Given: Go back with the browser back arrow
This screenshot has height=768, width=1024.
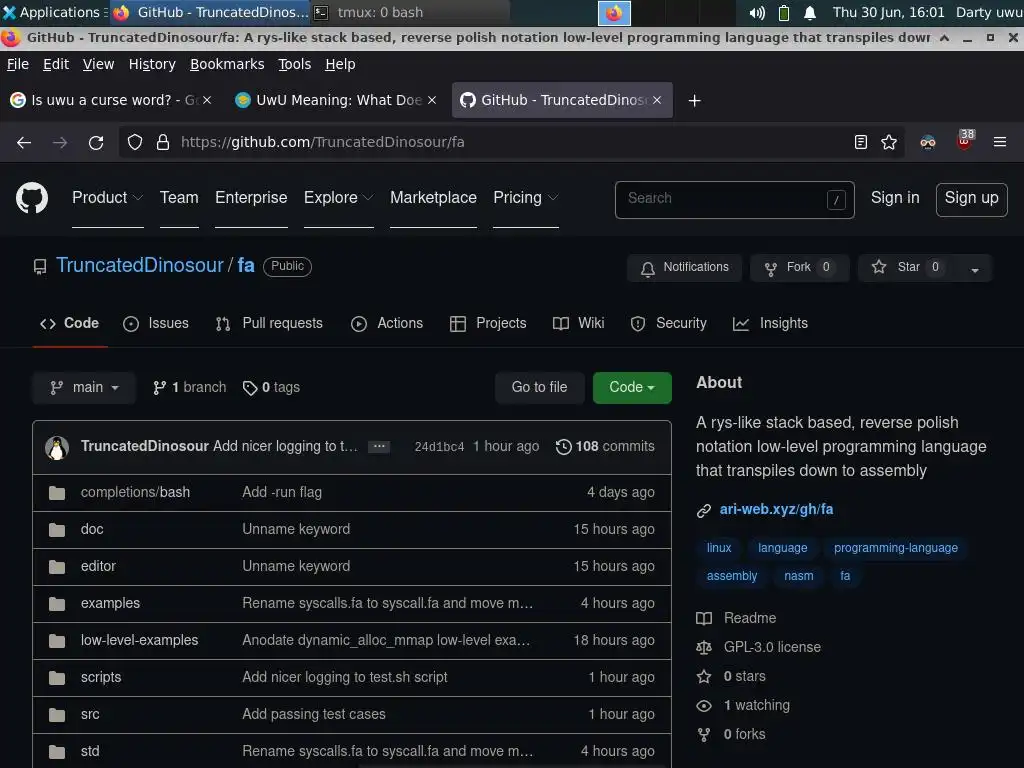Looking at the screenshot, I should pos(24,142).
